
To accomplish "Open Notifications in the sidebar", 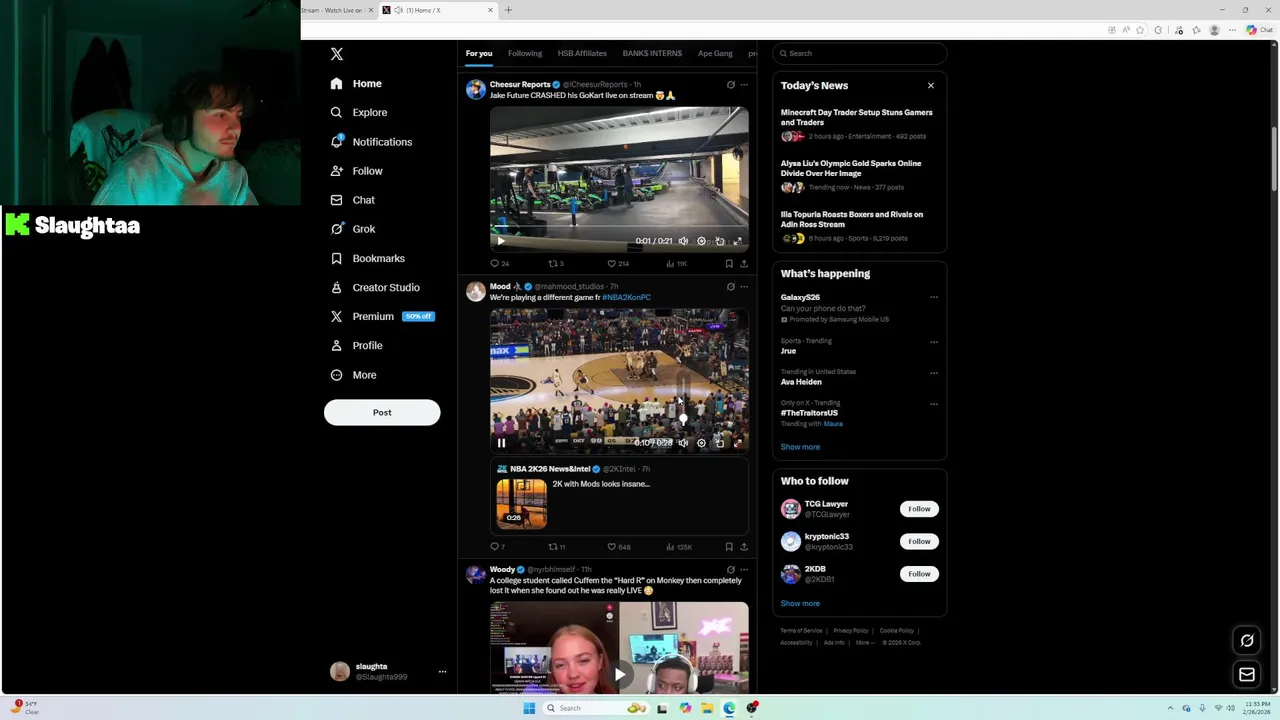I will (371, 142).
